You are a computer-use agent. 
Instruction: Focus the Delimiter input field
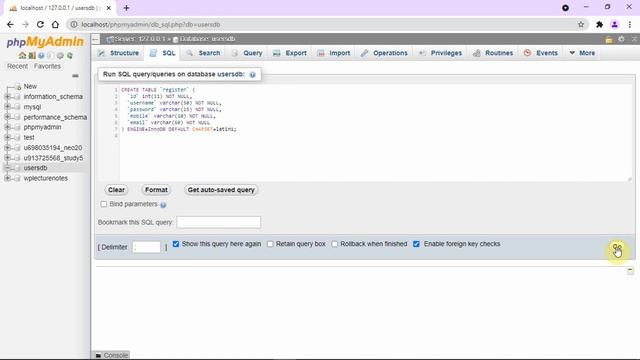tap(147, 247)
